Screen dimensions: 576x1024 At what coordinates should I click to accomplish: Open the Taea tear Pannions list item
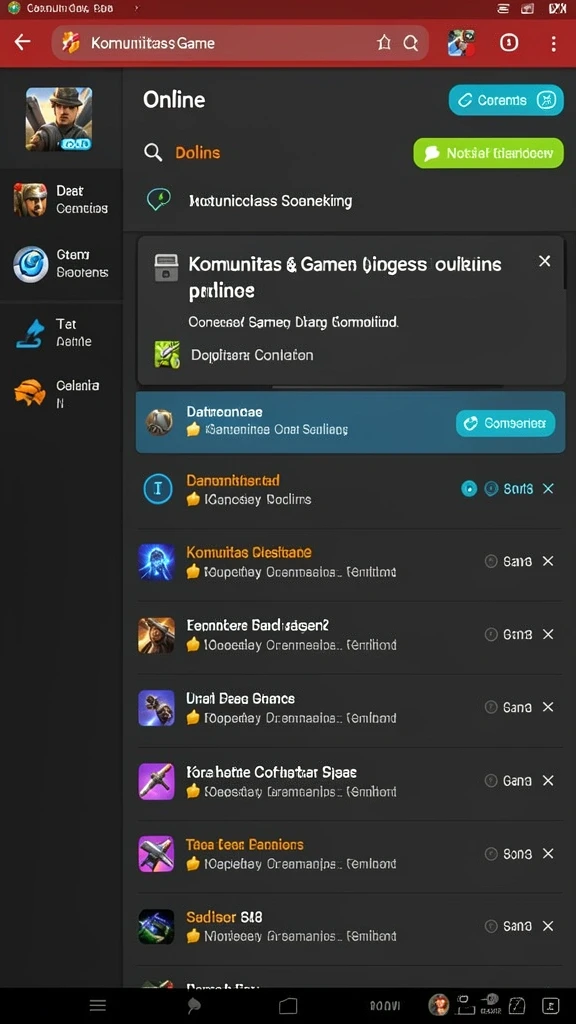tap(349, 854)
